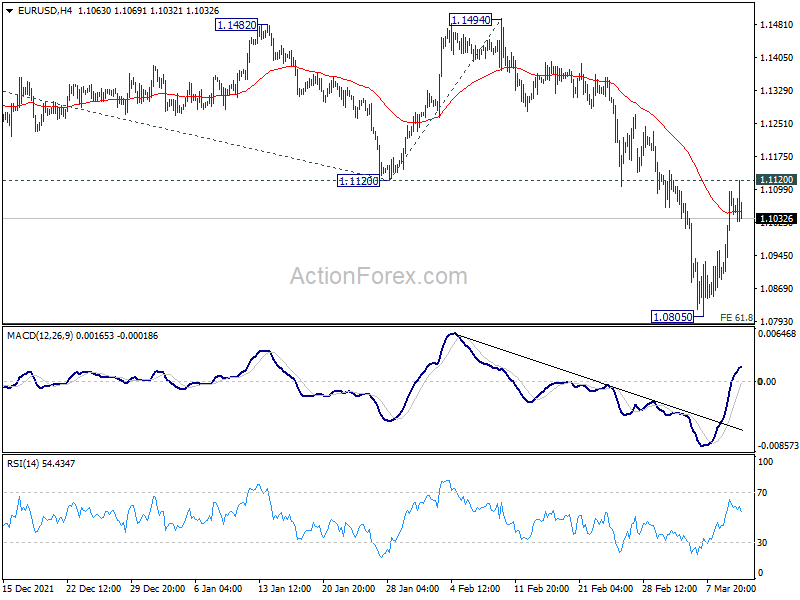Click the 1.07930 price scale value
The height and width of the screenshot is (600, 800).
click(x=777, y=321)
